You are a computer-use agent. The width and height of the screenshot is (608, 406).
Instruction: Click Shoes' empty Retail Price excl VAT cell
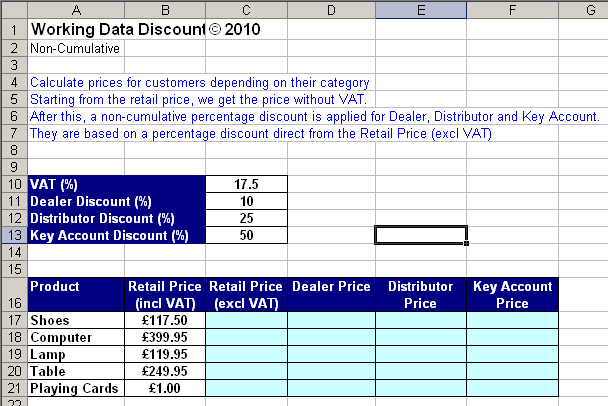247,320
